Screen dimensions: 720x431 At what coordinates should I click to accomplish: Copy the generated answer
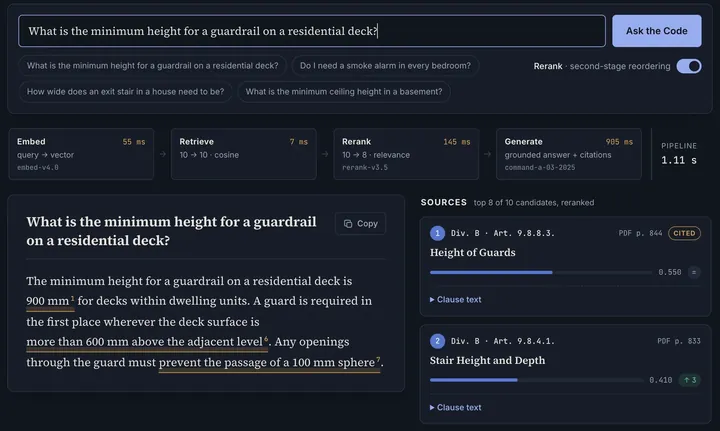pyautogui.click(x=360, y=224)
